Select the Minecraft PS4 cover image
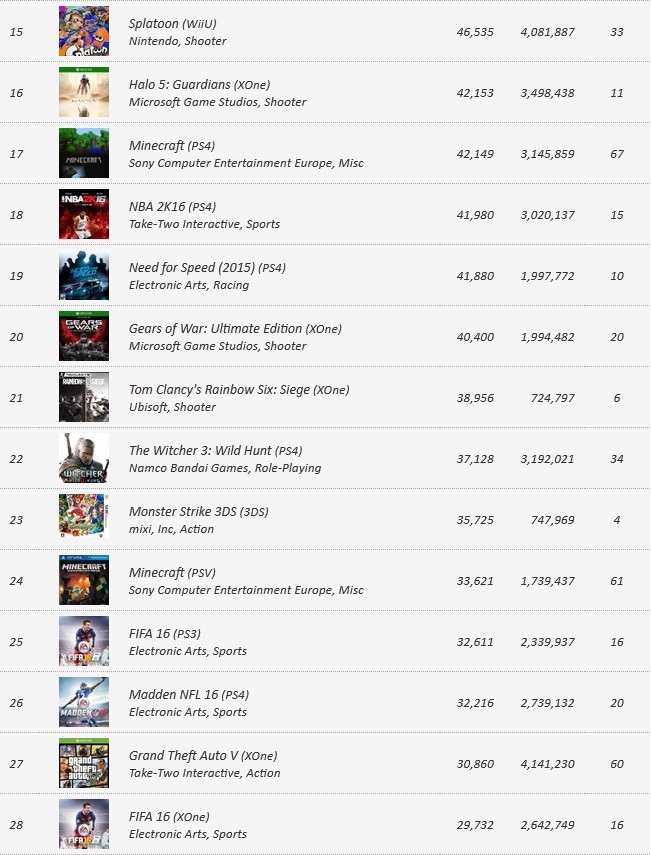 tap(84, 153)
